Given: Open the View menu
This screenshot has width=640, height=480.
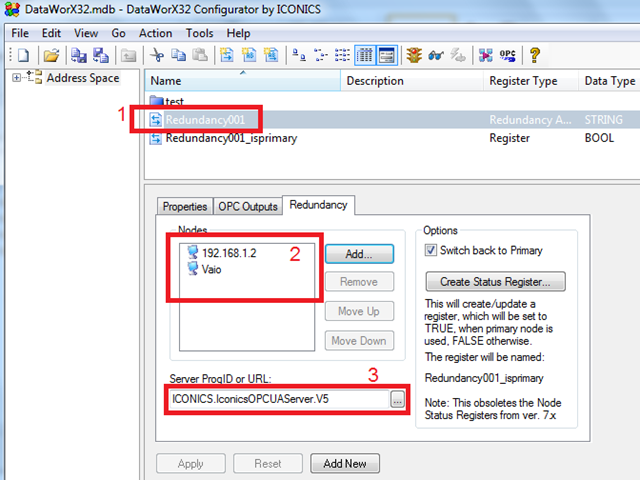Looking at the screenshot, I should click(86, 33).
